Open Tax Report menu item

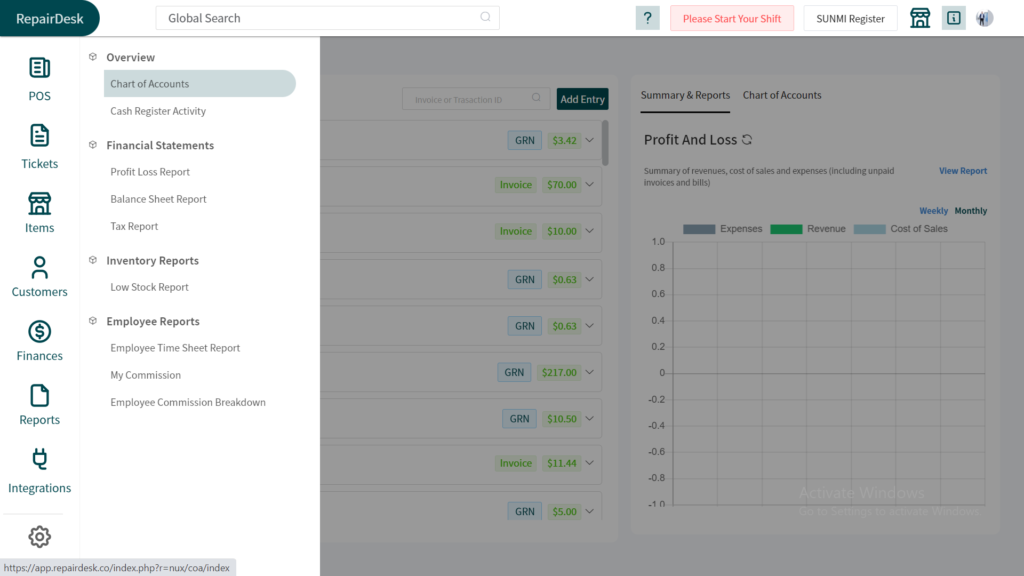[134, 226]
